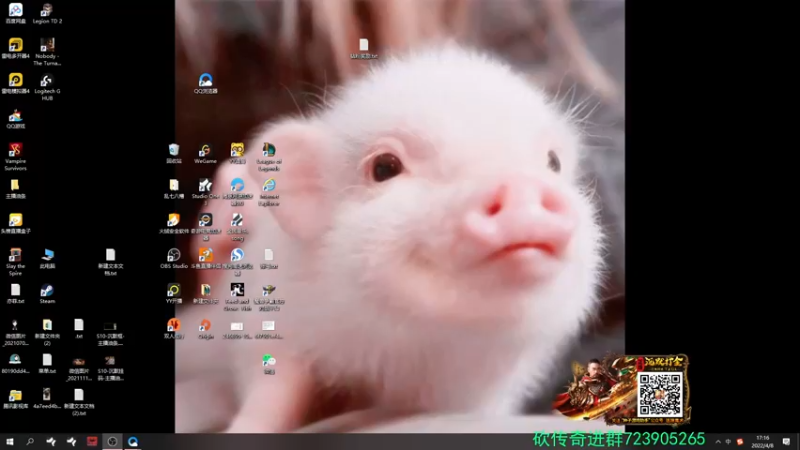
Task: Expand the system tray hidden icons chevron
Action: click(718, 442)
